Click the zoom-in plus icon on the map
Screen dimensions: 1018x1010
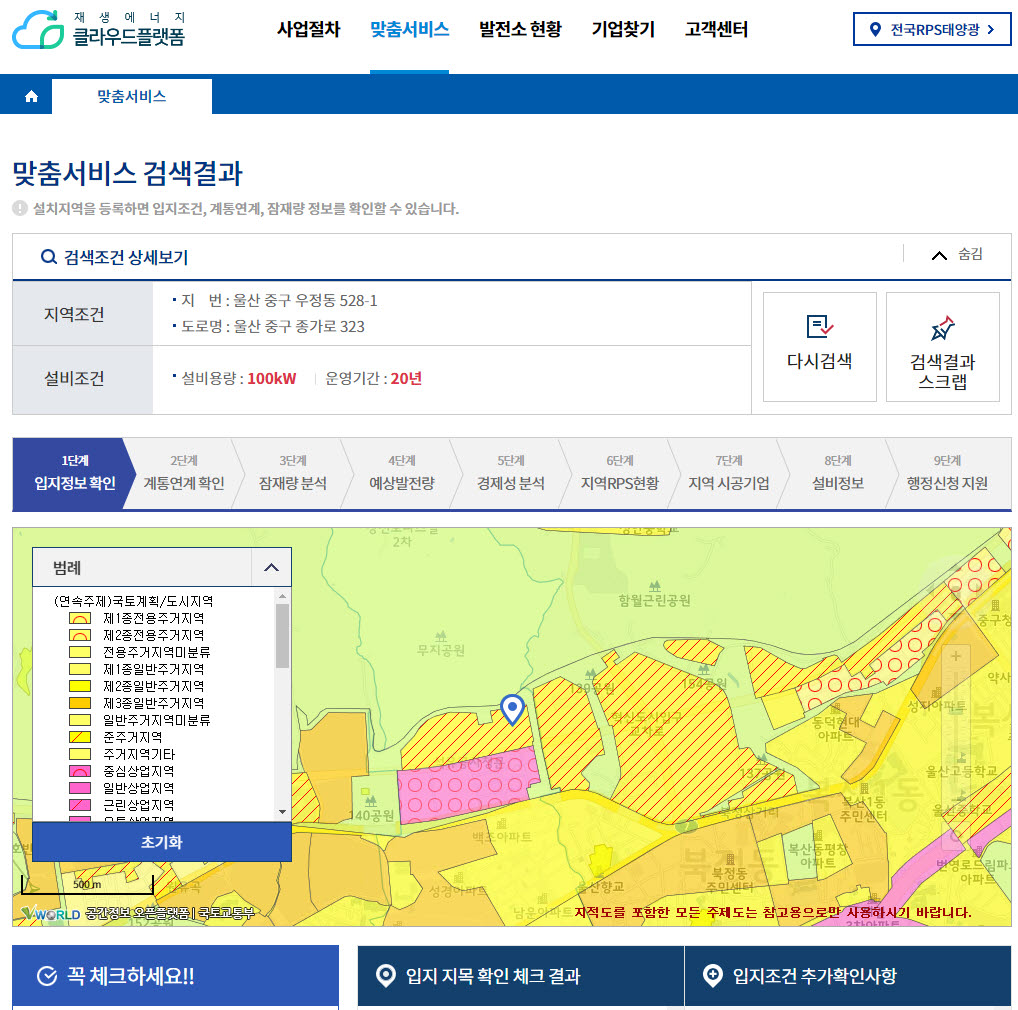tap(956, 658)
